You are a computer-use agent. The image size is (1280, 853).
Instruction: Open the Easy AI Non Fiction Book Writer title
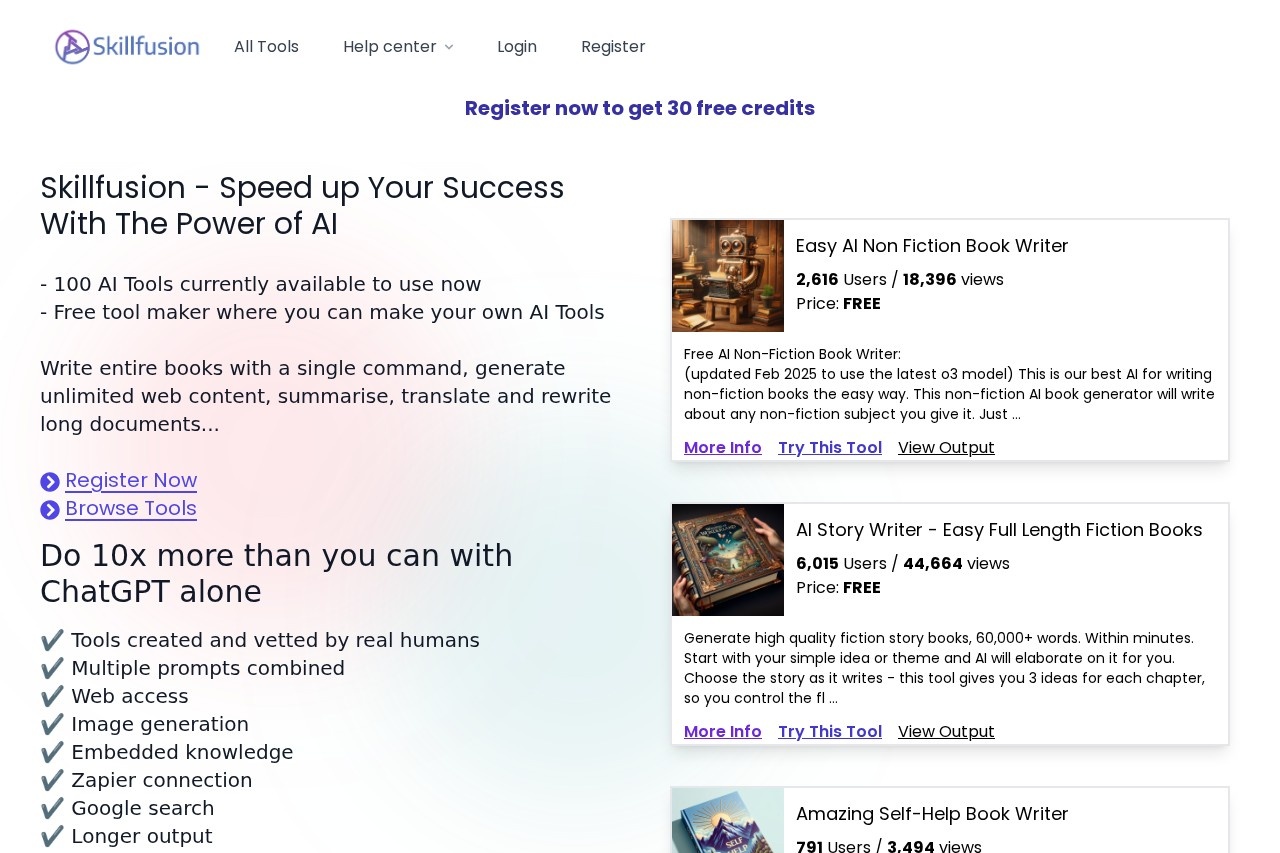931,246
